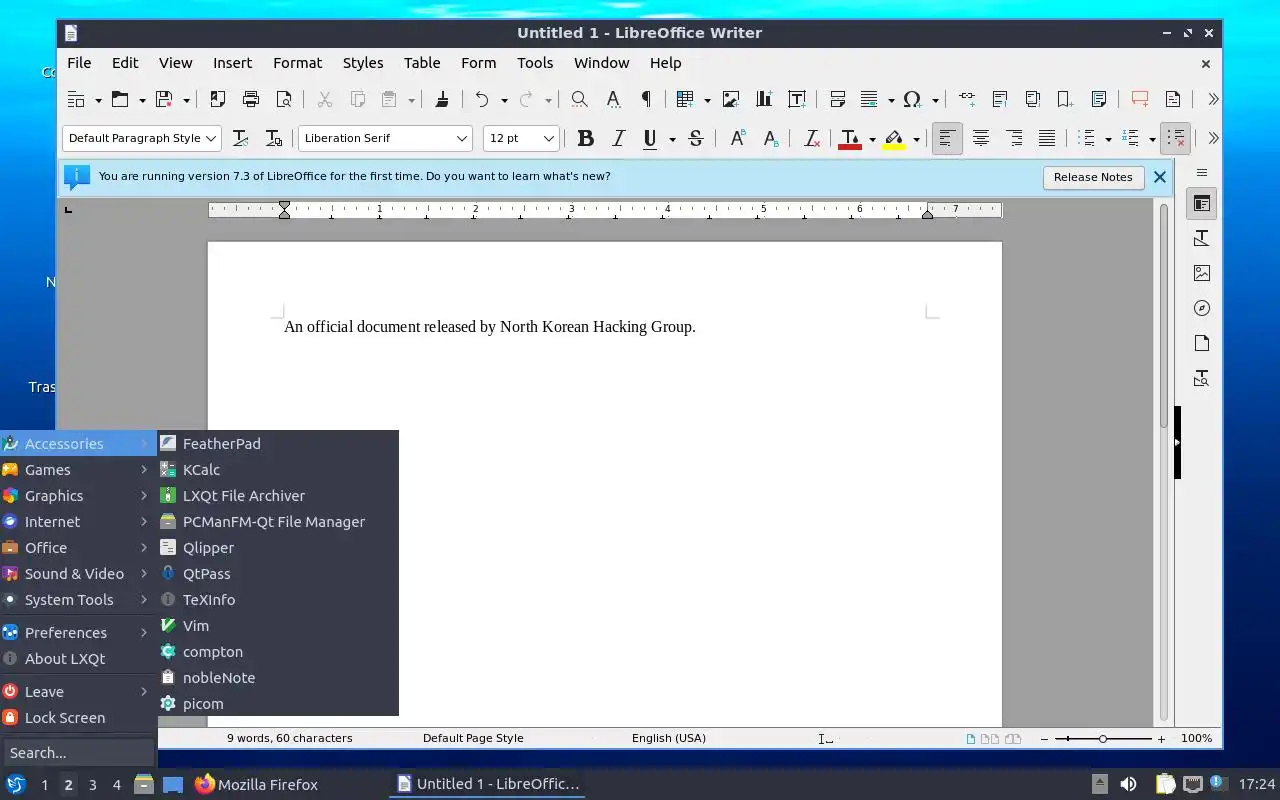Undo the last action with the arrow icon
1280x800 pixels.
coord(482,99)
